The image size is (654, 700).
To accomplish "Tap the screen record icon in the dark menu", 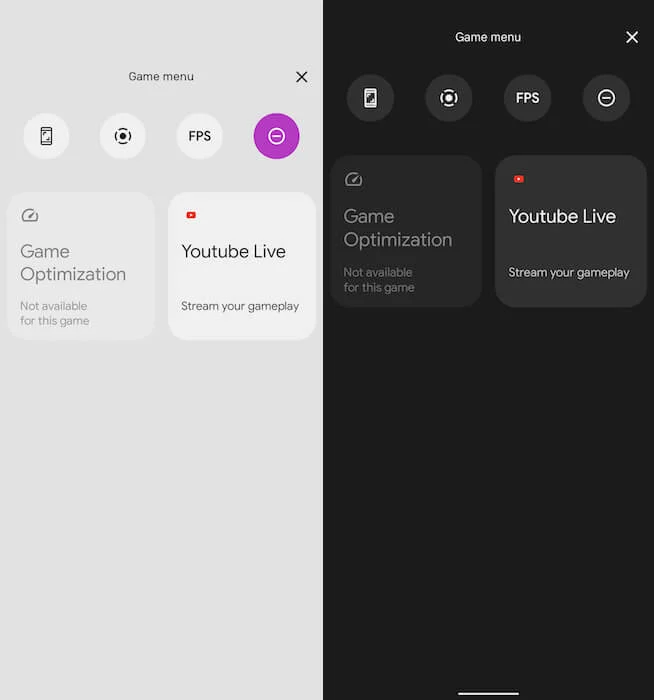I will click(x=449, y=98).
